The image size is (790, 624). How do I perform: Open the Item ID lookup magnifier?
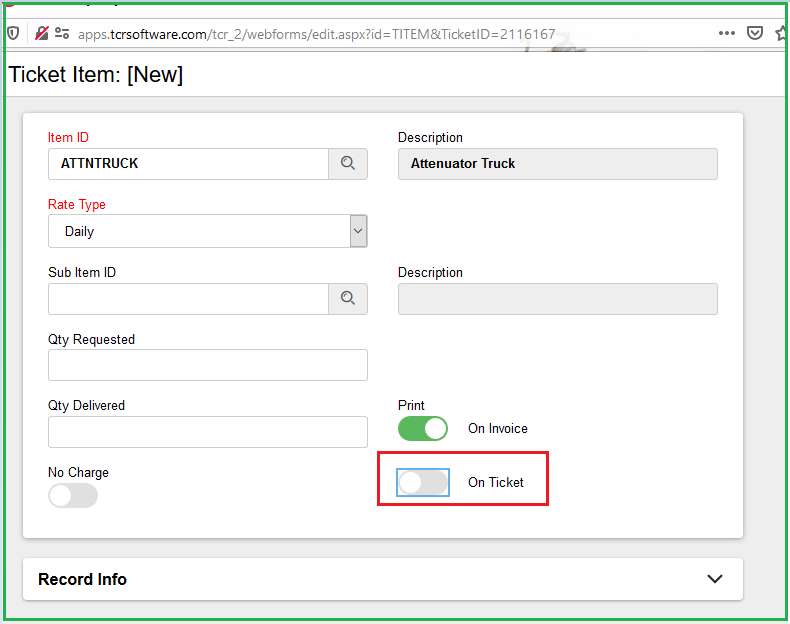click(x=347, y=164)
